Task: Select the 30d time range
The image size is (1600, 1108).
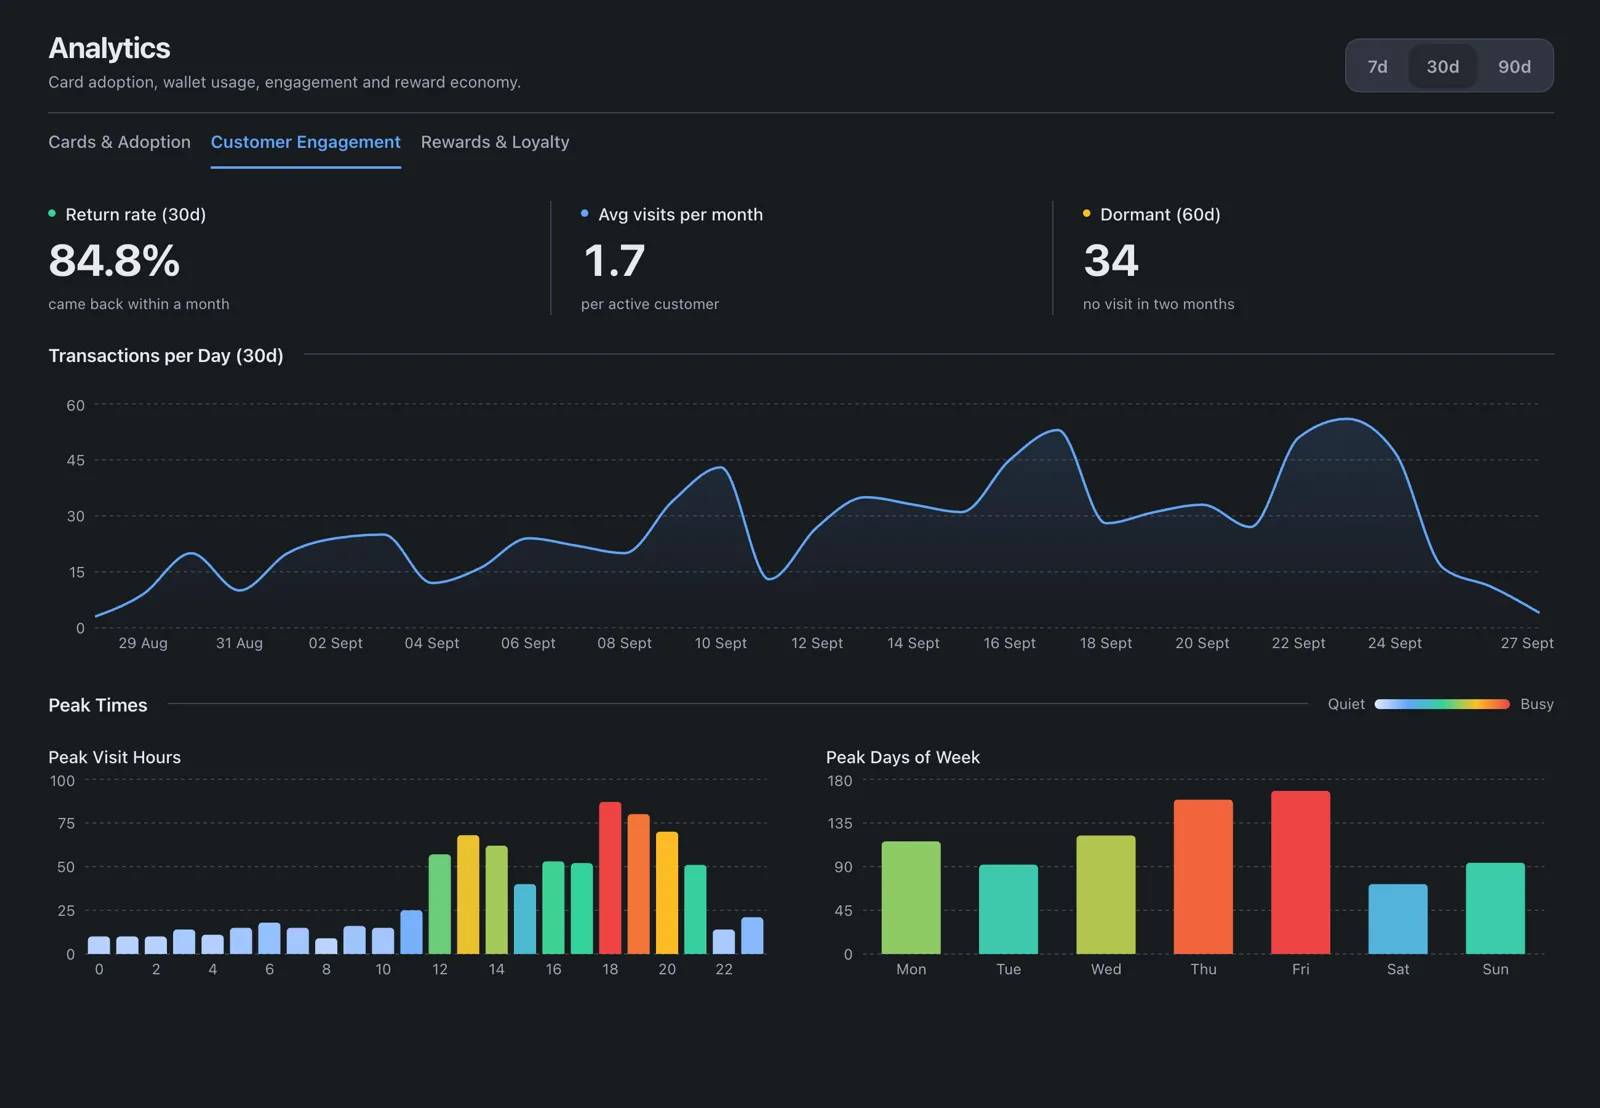Action: click(1442, 66)
